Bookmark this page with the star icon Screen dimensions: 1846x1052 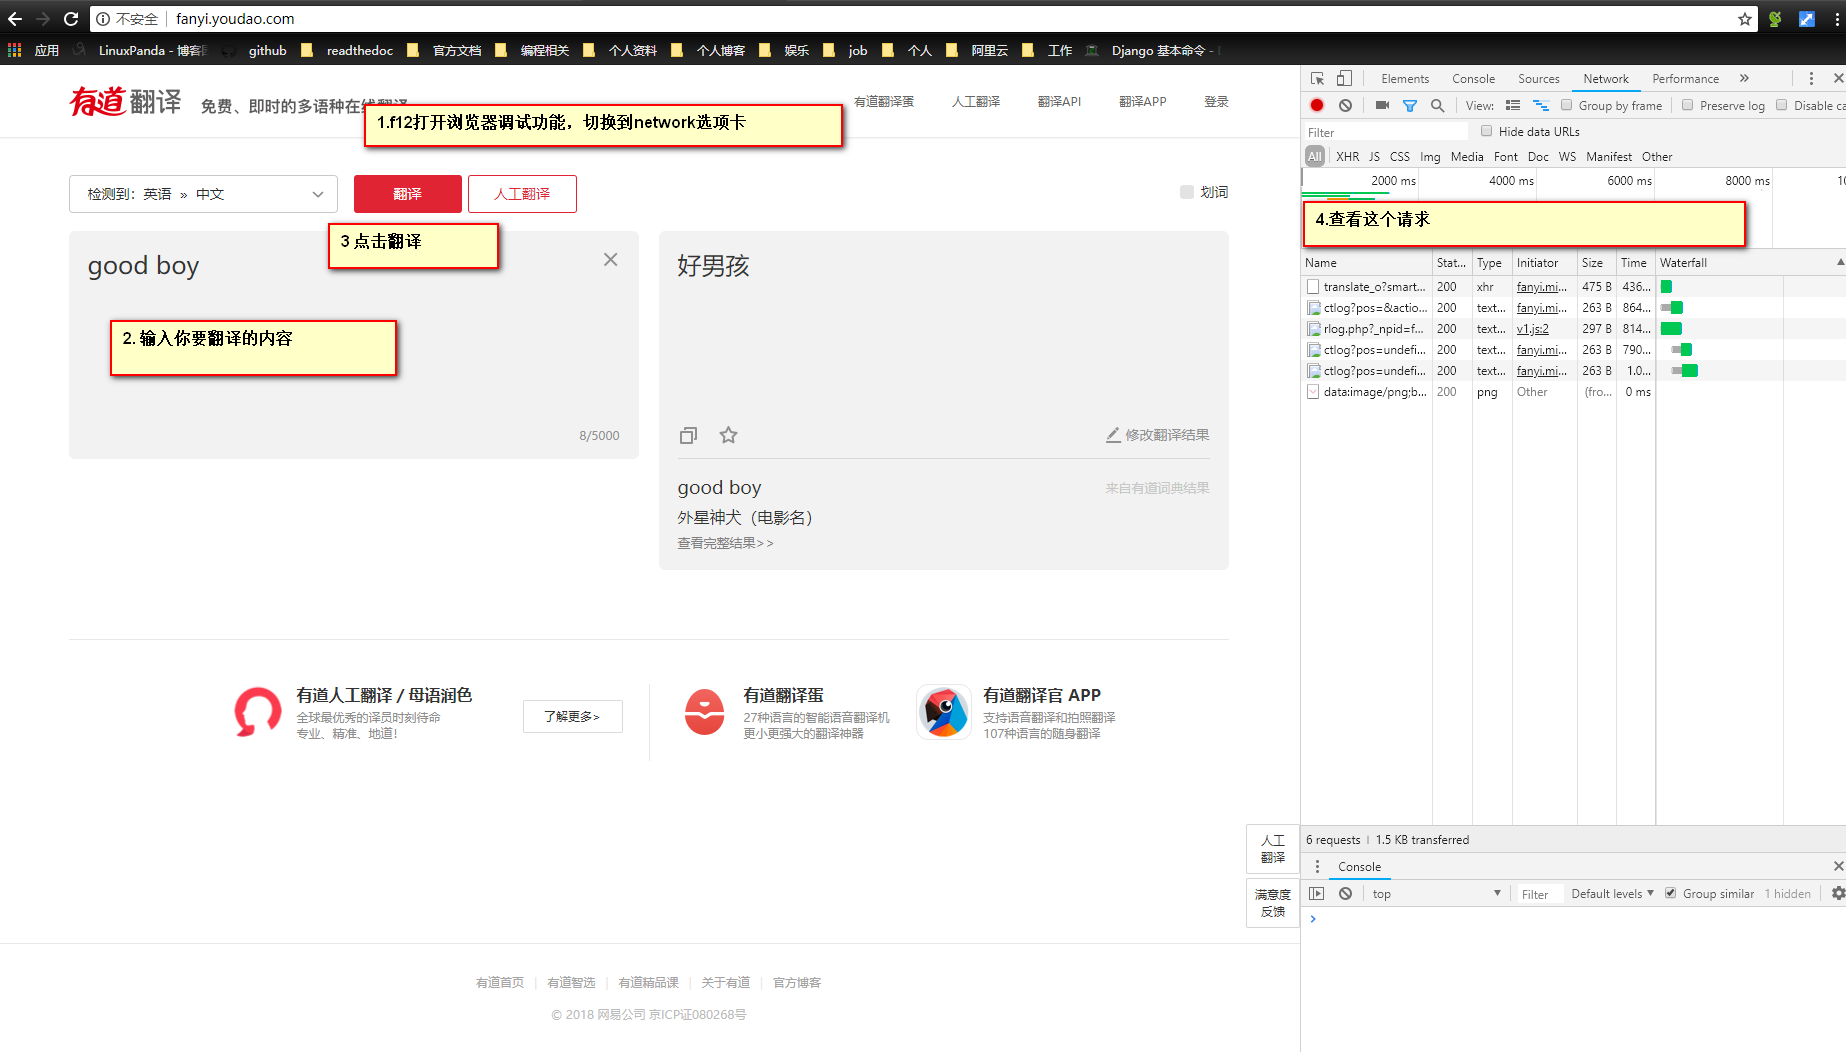tap(1745, 18)
